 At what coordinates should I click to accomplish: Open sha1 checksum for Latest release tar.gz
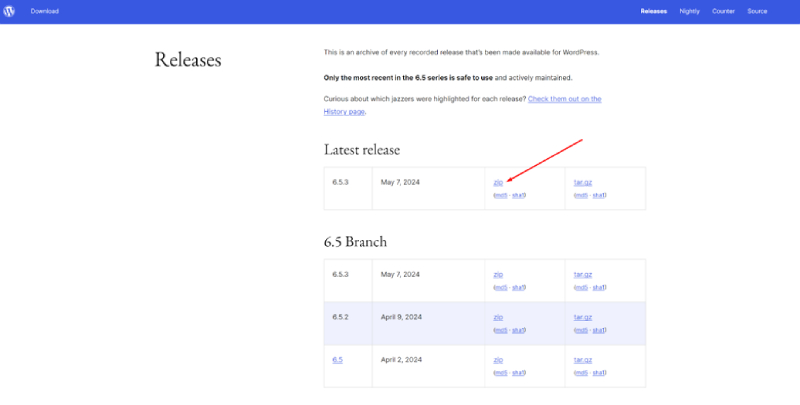click(x=598, y=195)
